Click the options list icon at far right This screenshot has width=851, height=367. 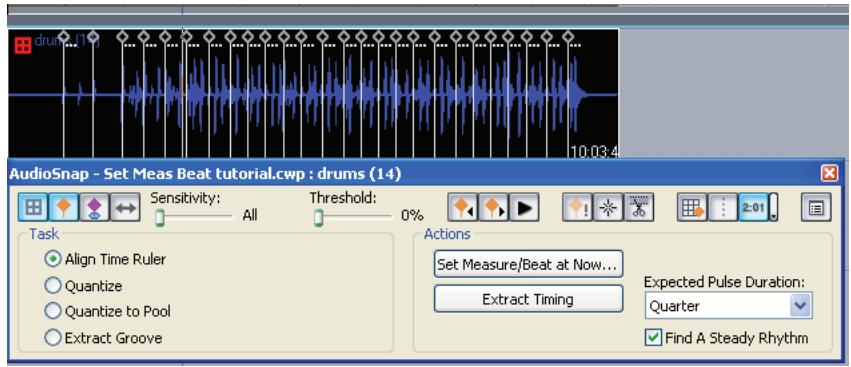coord(816,207)
